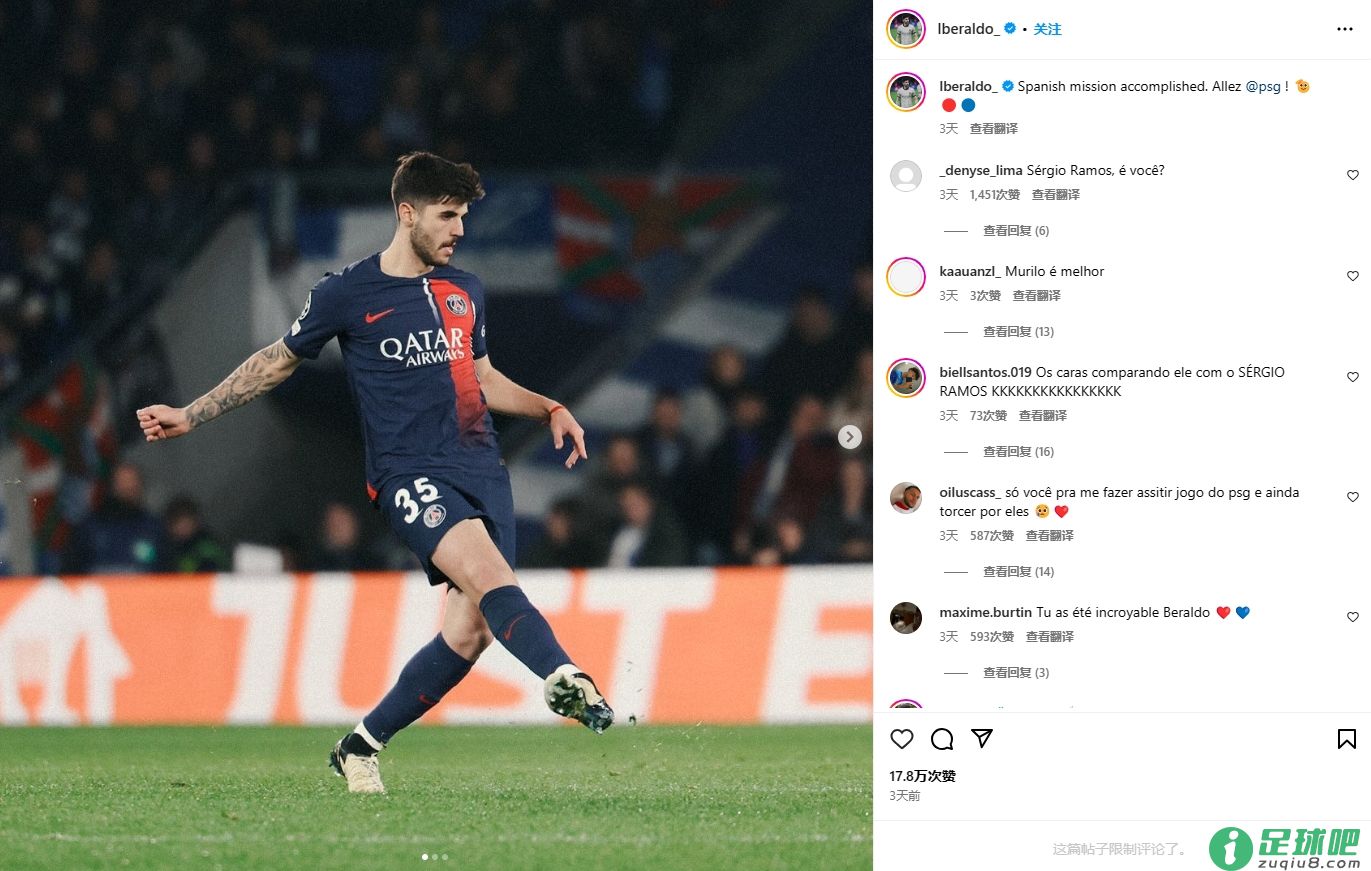View the 17.8万次赞 likes list
The width and height of the screenshot is (1371, 871).
click(922, 776)
